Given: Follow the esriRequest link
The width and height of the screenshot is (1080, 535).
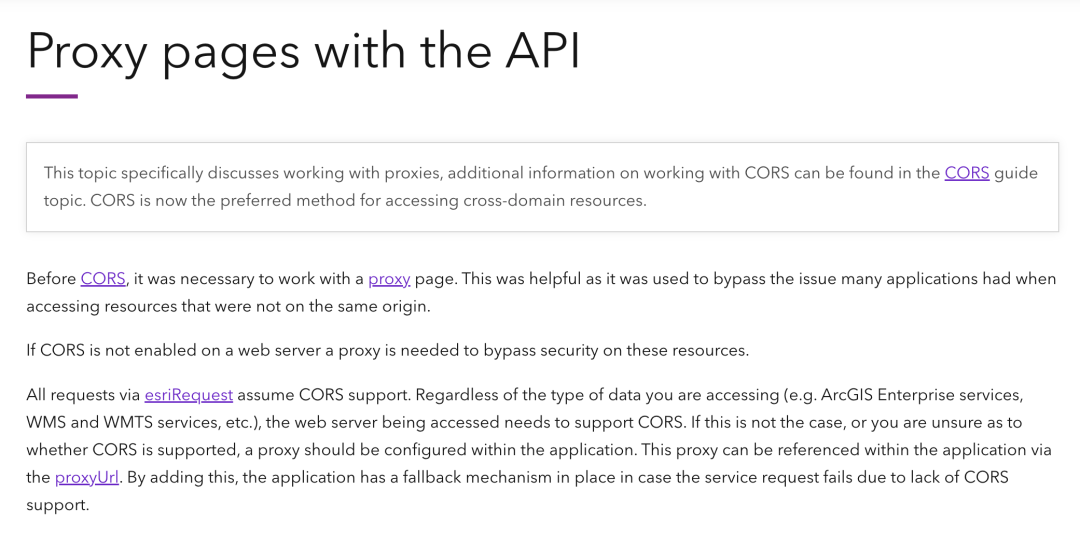Looking at the screenshot, I should point(188,395).
